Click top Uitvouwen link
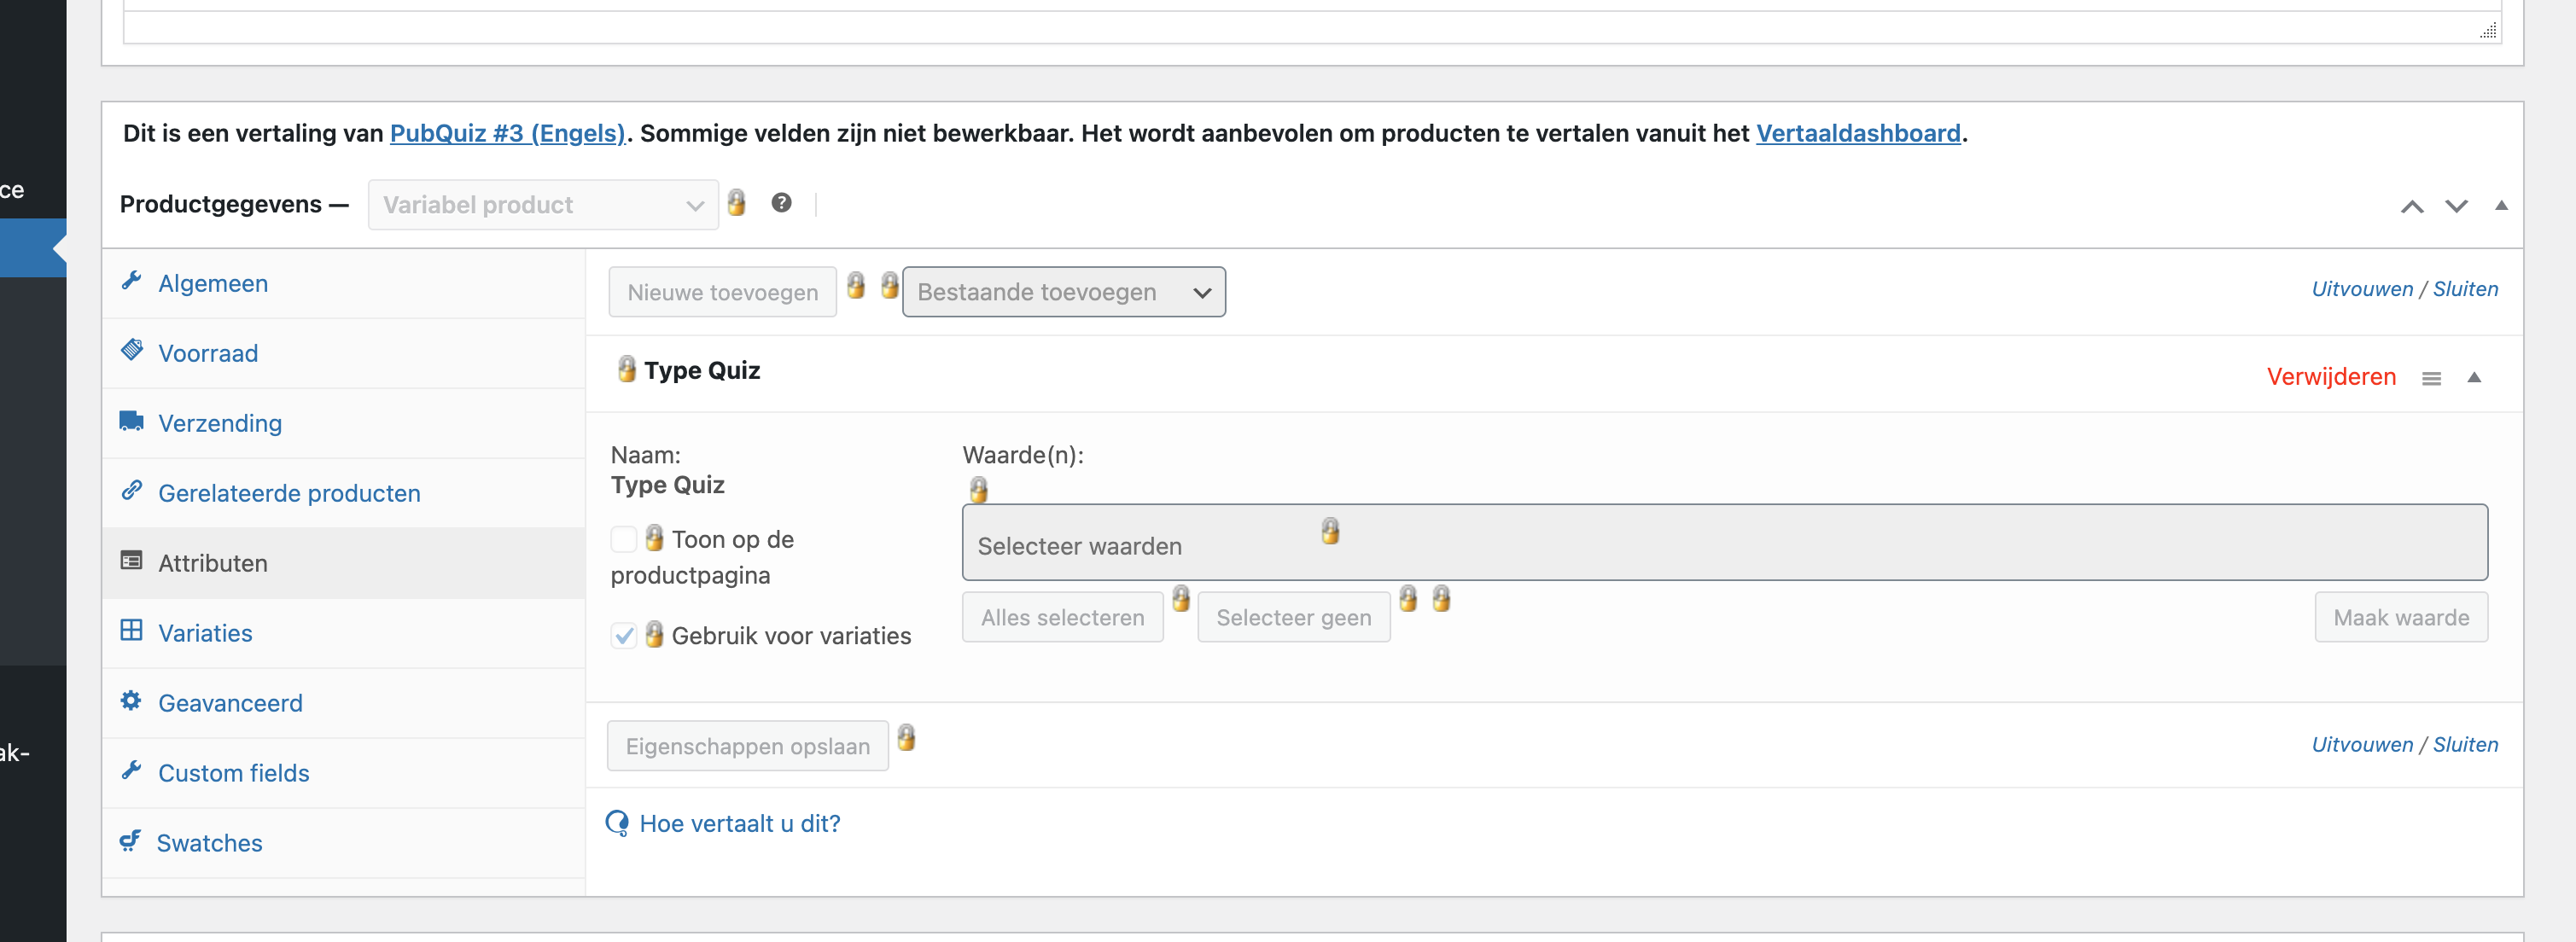Viewport: 2576px width, 942px height. tap(2362, 289)
